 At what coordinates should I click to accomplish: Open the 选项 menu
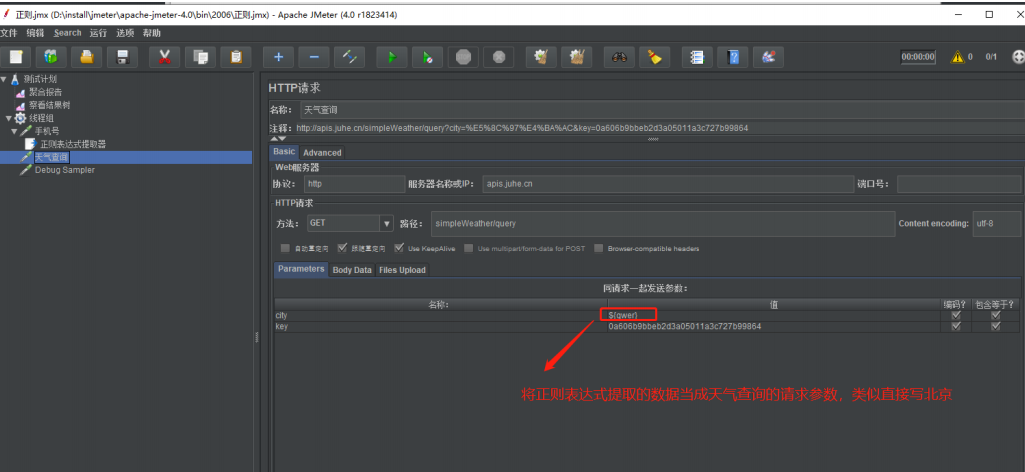click(x=125, y=33)
